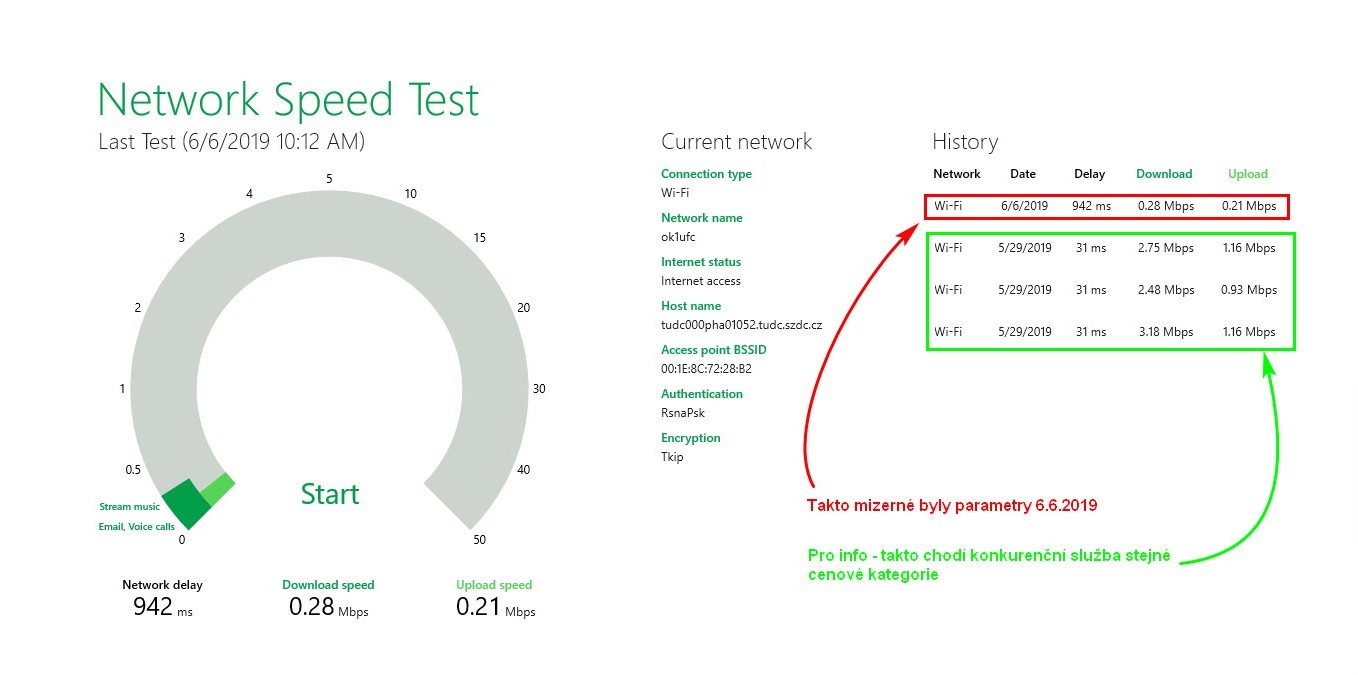
Task: Click the light green upload gauge segment
Action: point(218,488)
